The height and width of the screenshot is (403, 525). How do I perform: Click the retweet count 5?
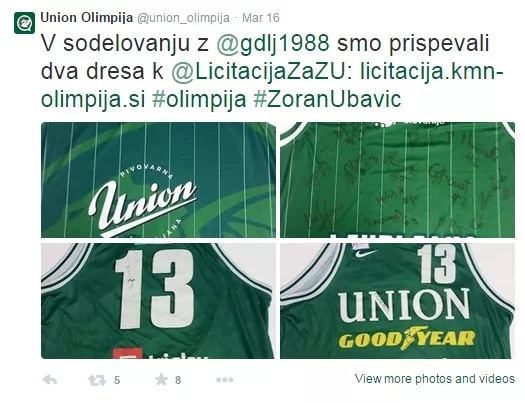pos(117,380)
